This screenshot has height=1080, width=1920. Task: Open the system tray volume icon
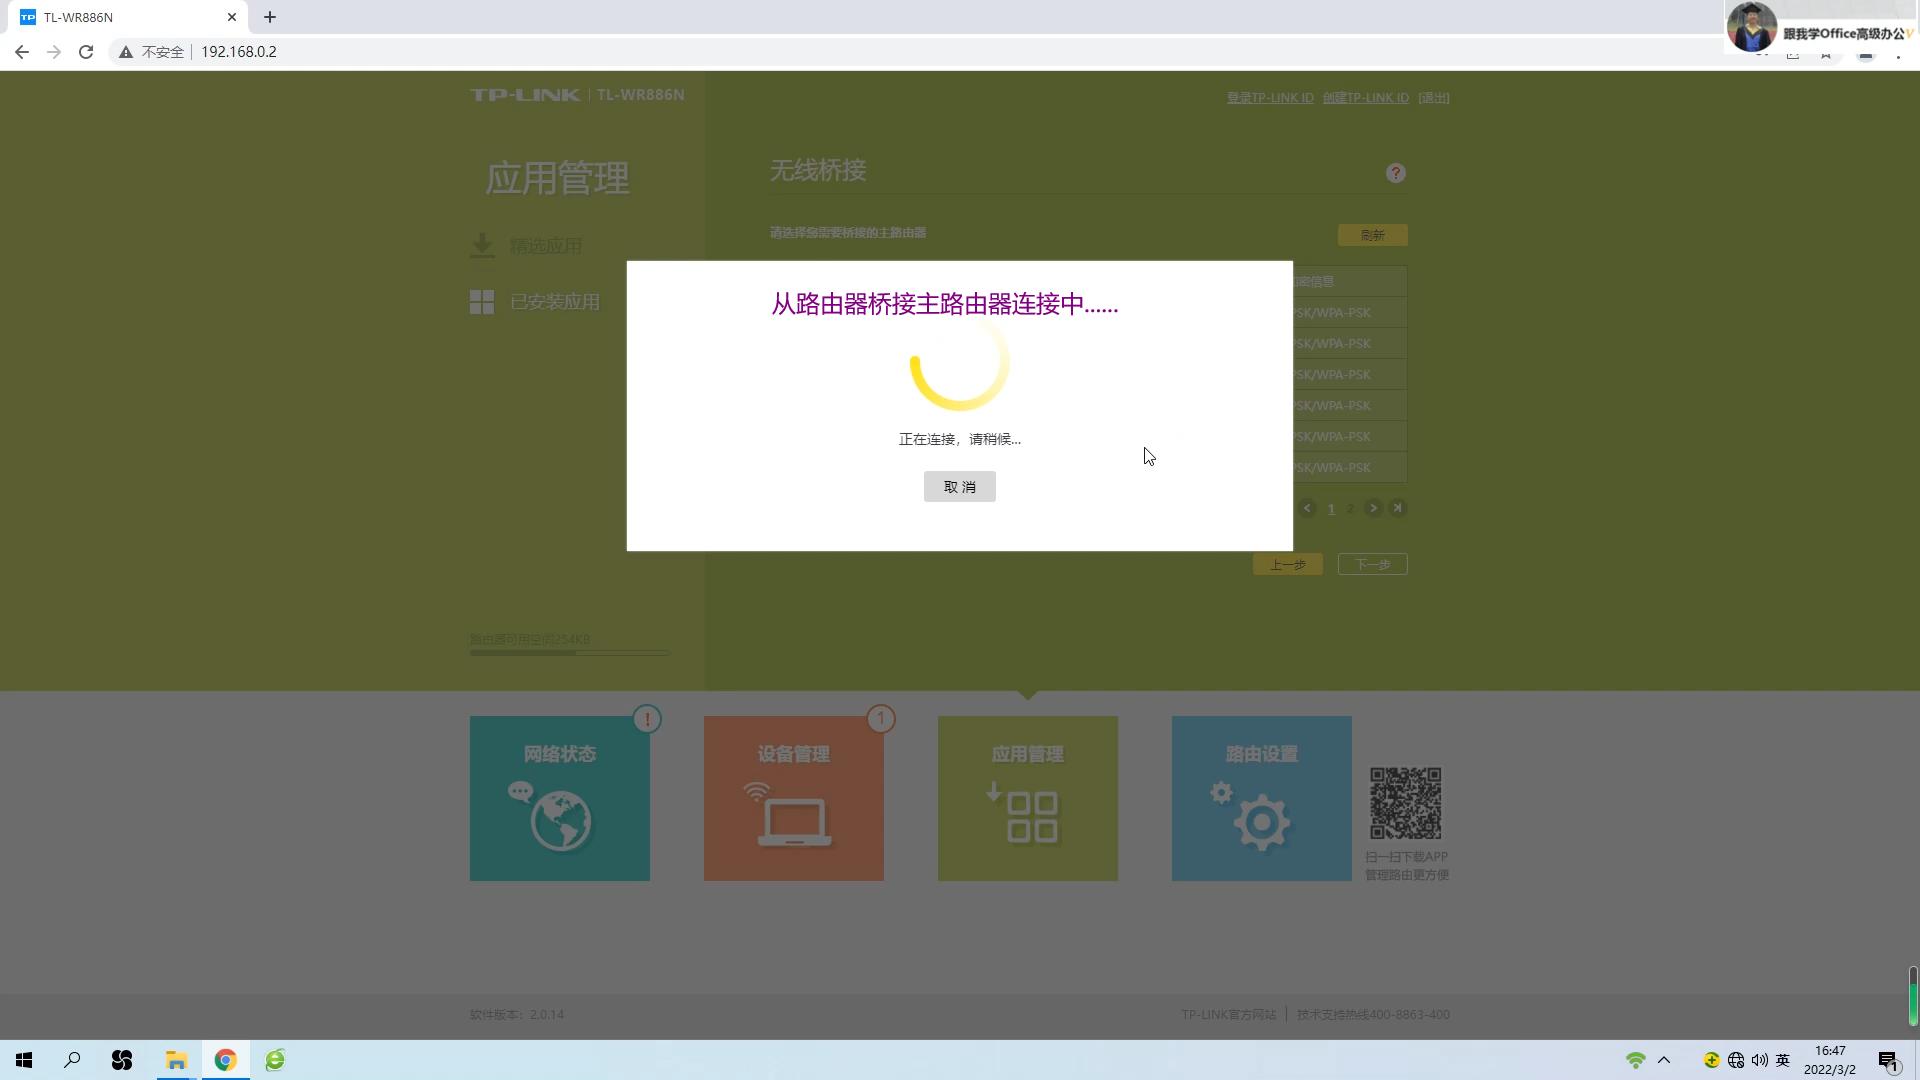click(1760, 1059)
